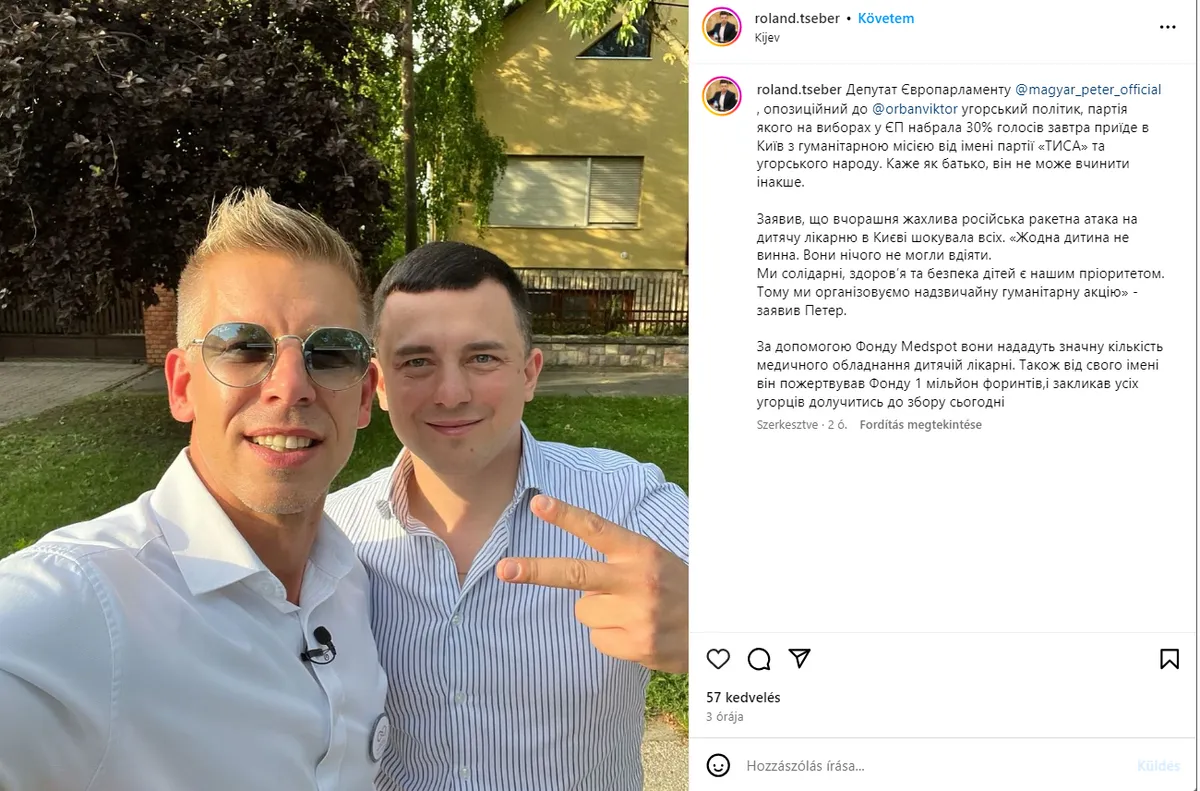Open the caption profile avatar of roland.tseber
The image size is (1200, 791).
pos(721,96)
